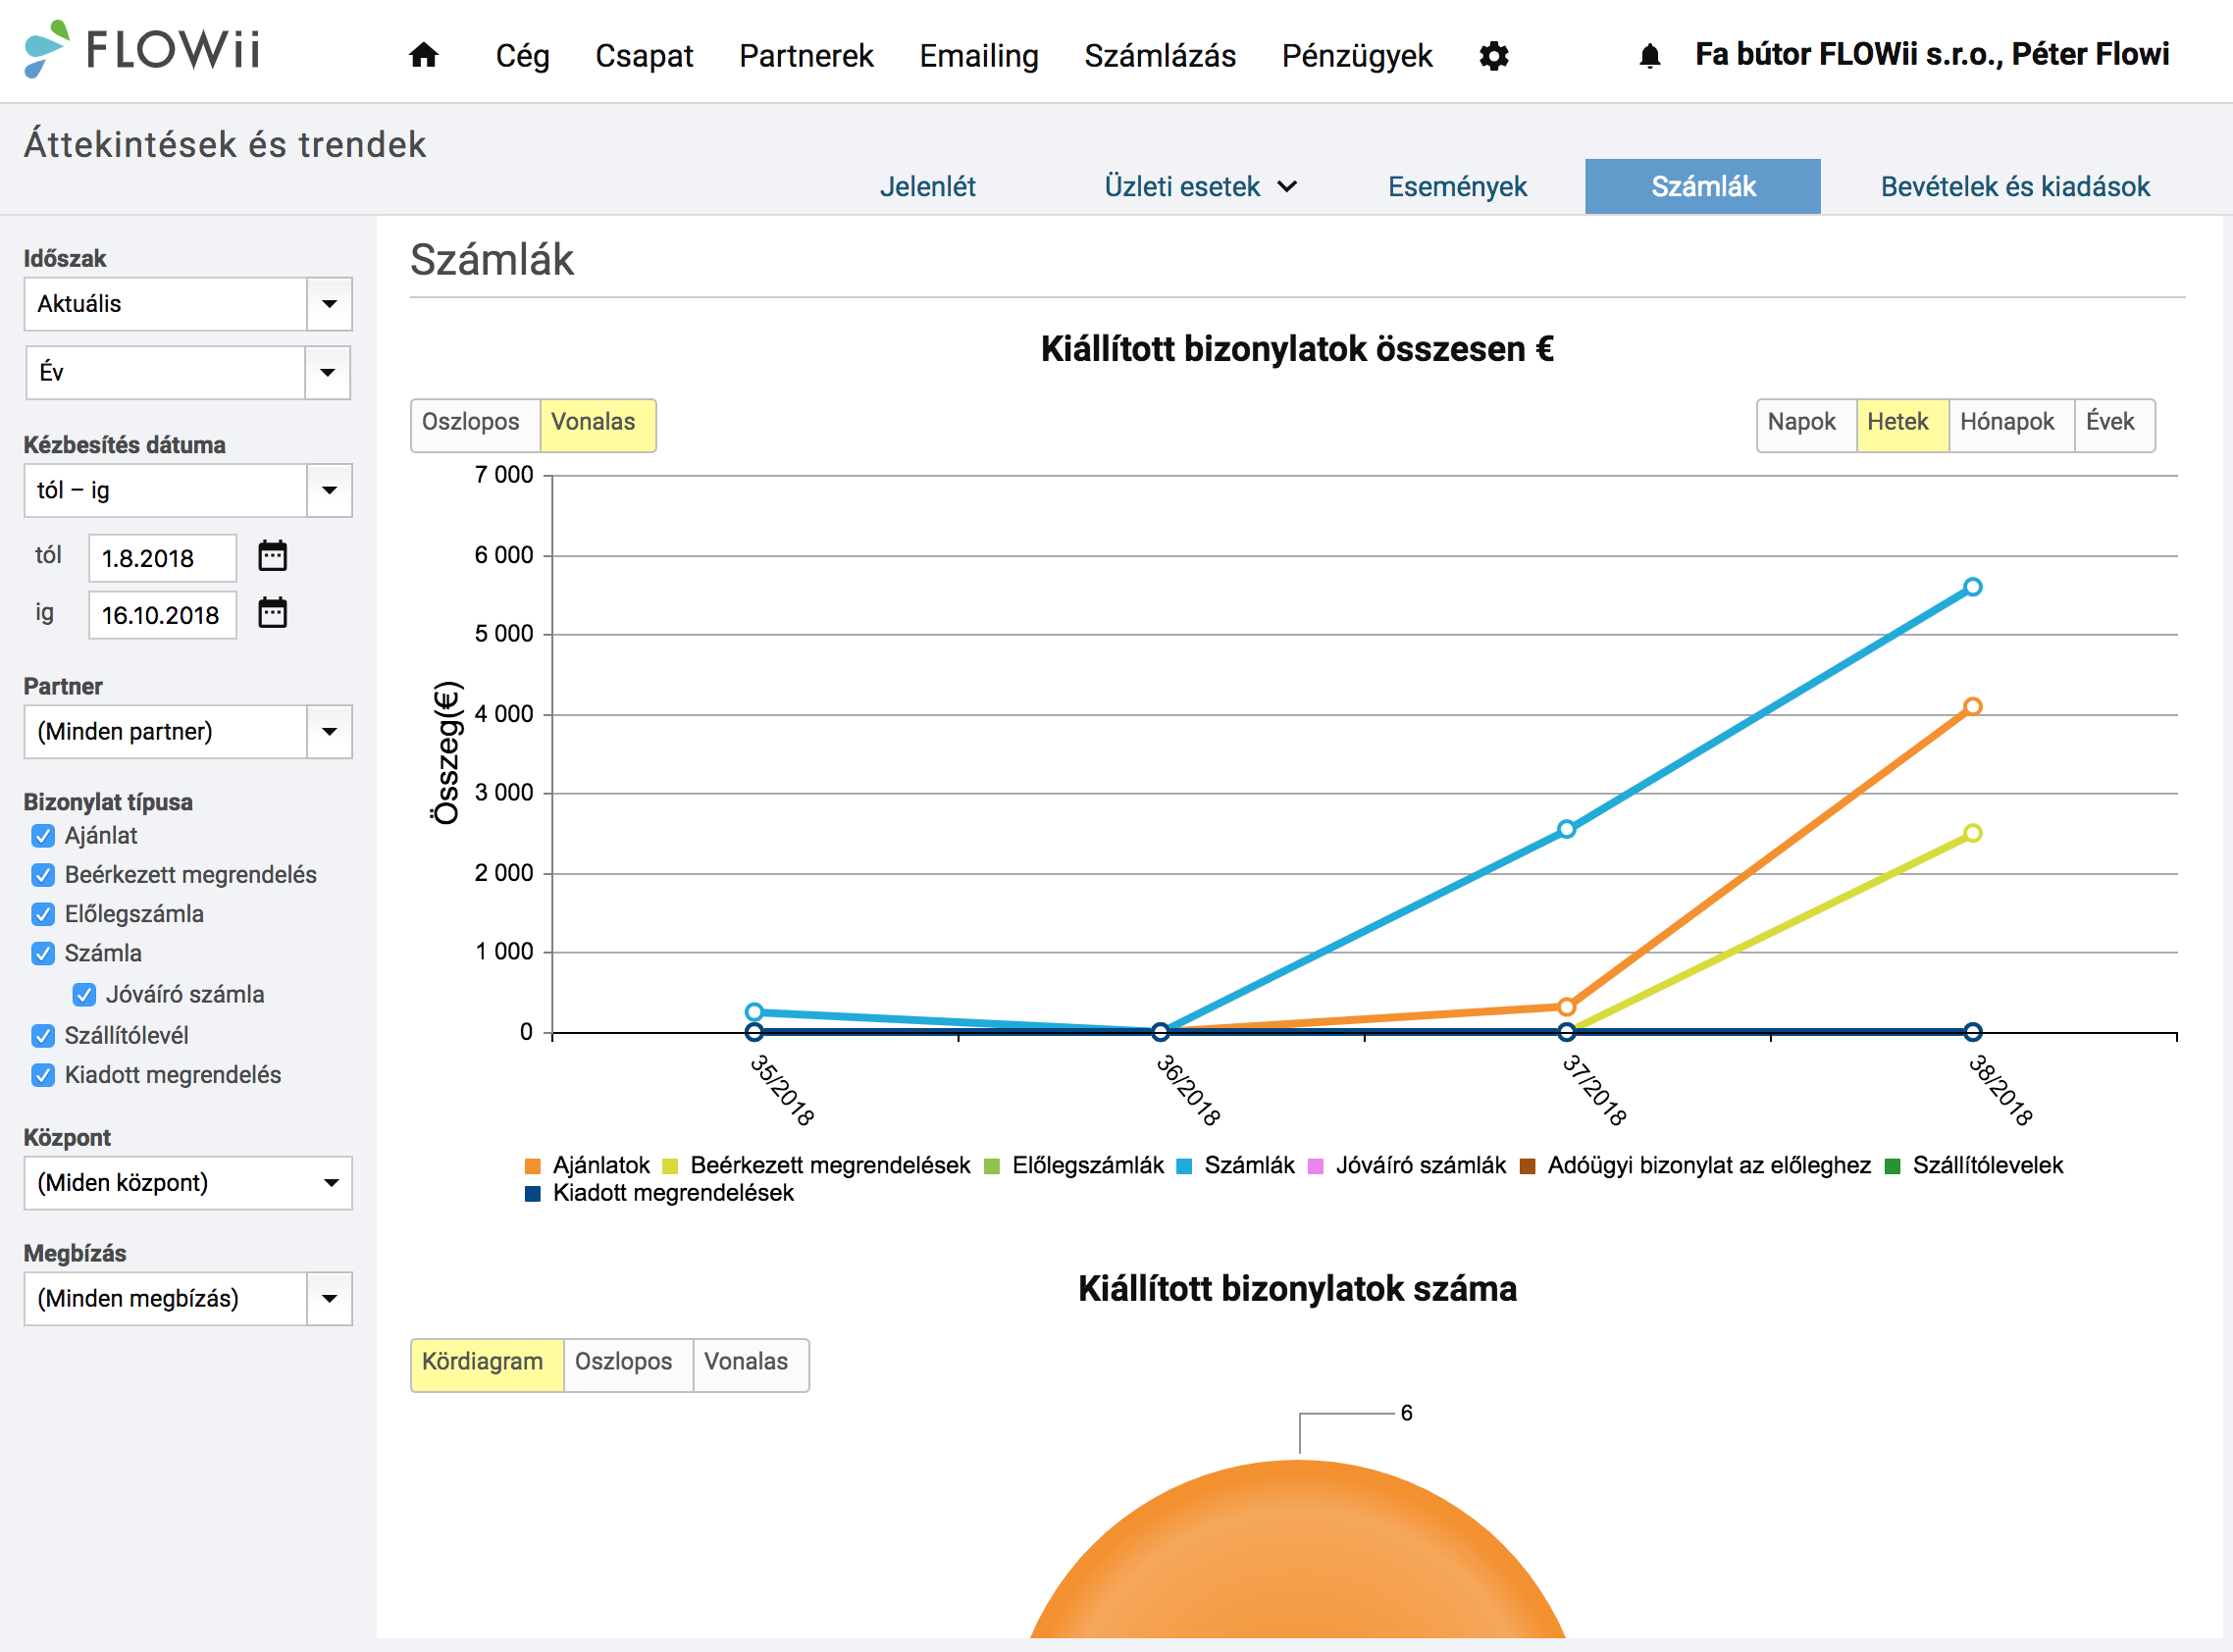Image resolution: width=2233 pixels, height=1652 pixels.
Task: Toggle Jóváíró számlák legend entry
Action: coord(1407,1165)
